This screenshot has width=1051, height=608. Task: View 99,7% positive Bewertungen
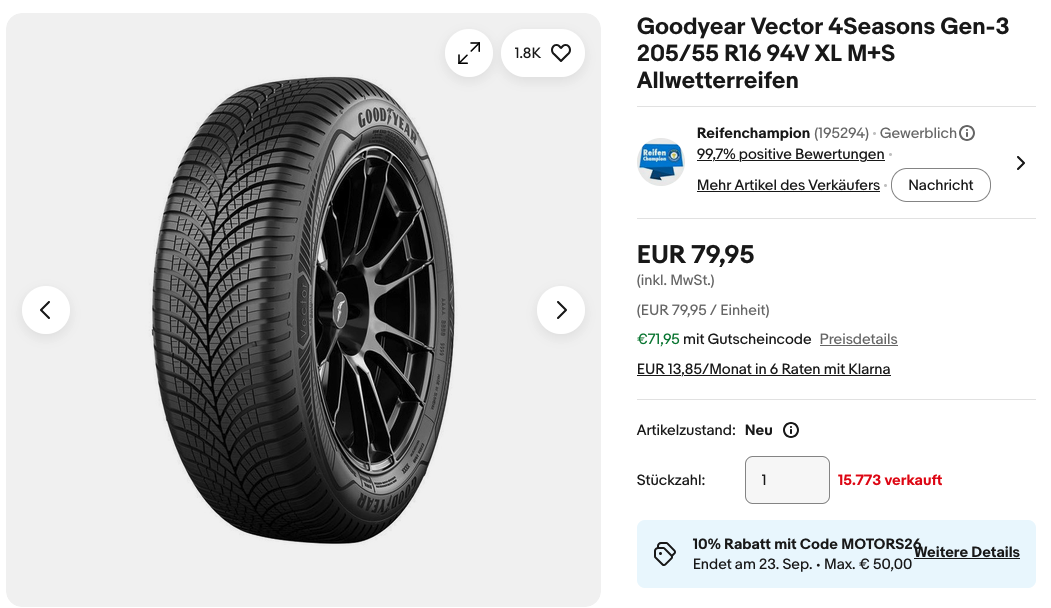[790, 154]
